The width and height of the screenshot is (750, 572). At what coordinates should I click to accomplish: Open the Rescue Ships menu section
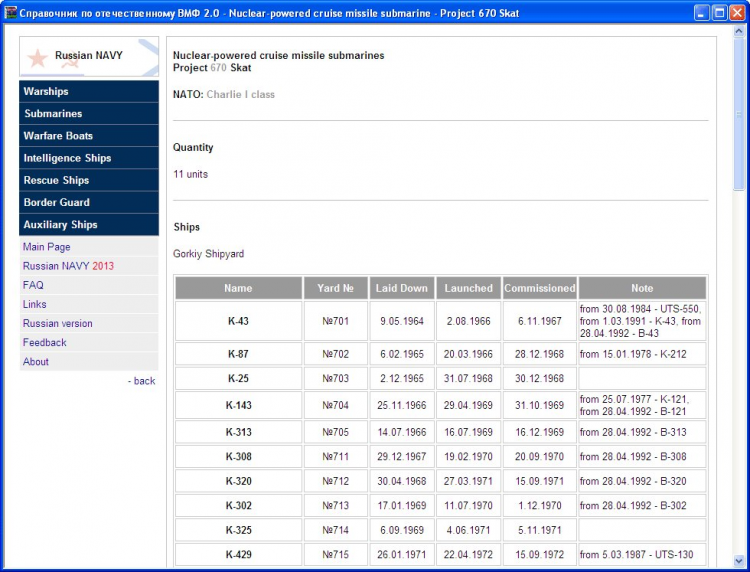(89, 180)
